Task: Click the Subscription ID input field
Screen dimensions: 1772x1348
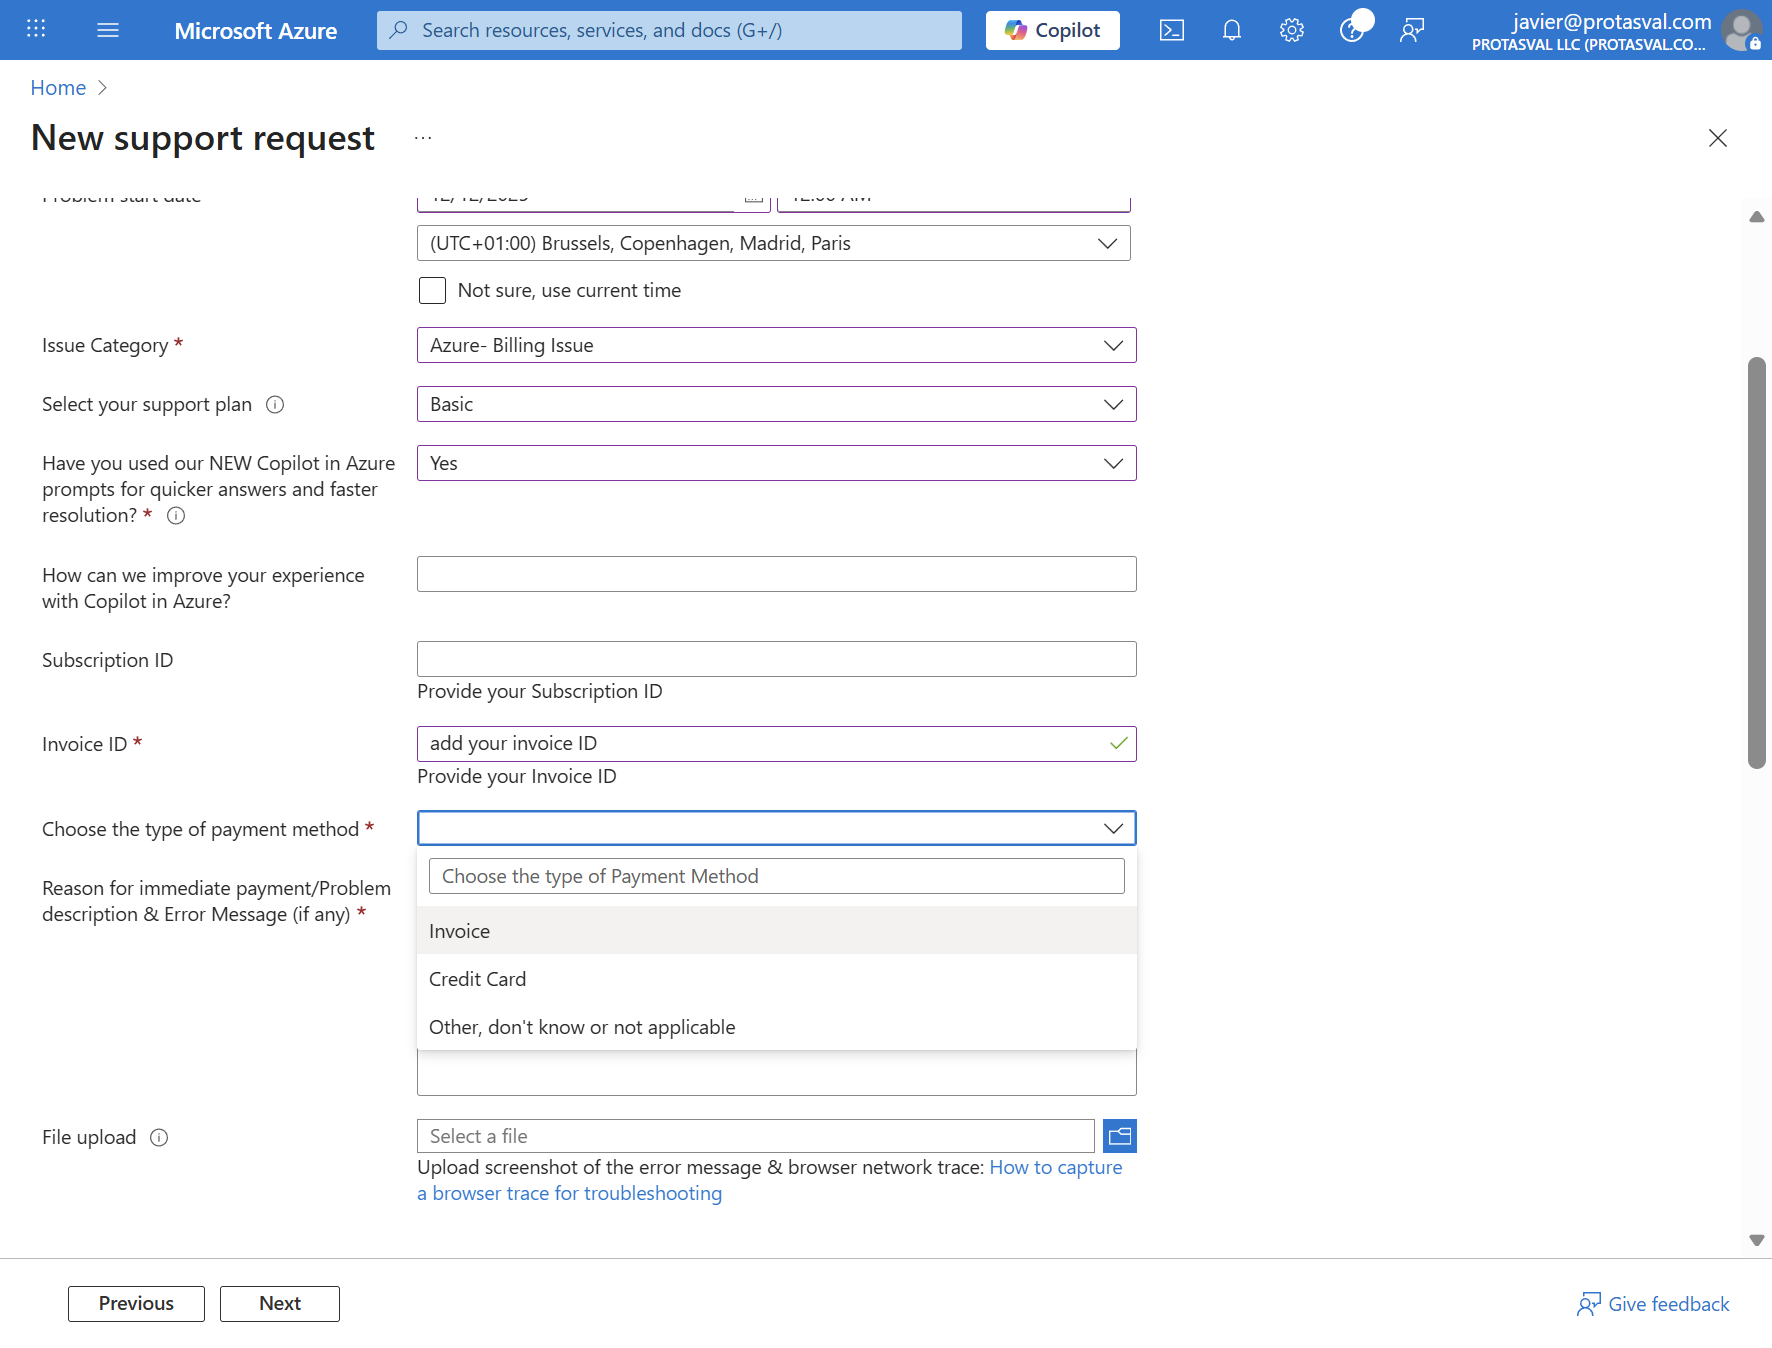Action: pyautogui.click(x=777, y=659)
